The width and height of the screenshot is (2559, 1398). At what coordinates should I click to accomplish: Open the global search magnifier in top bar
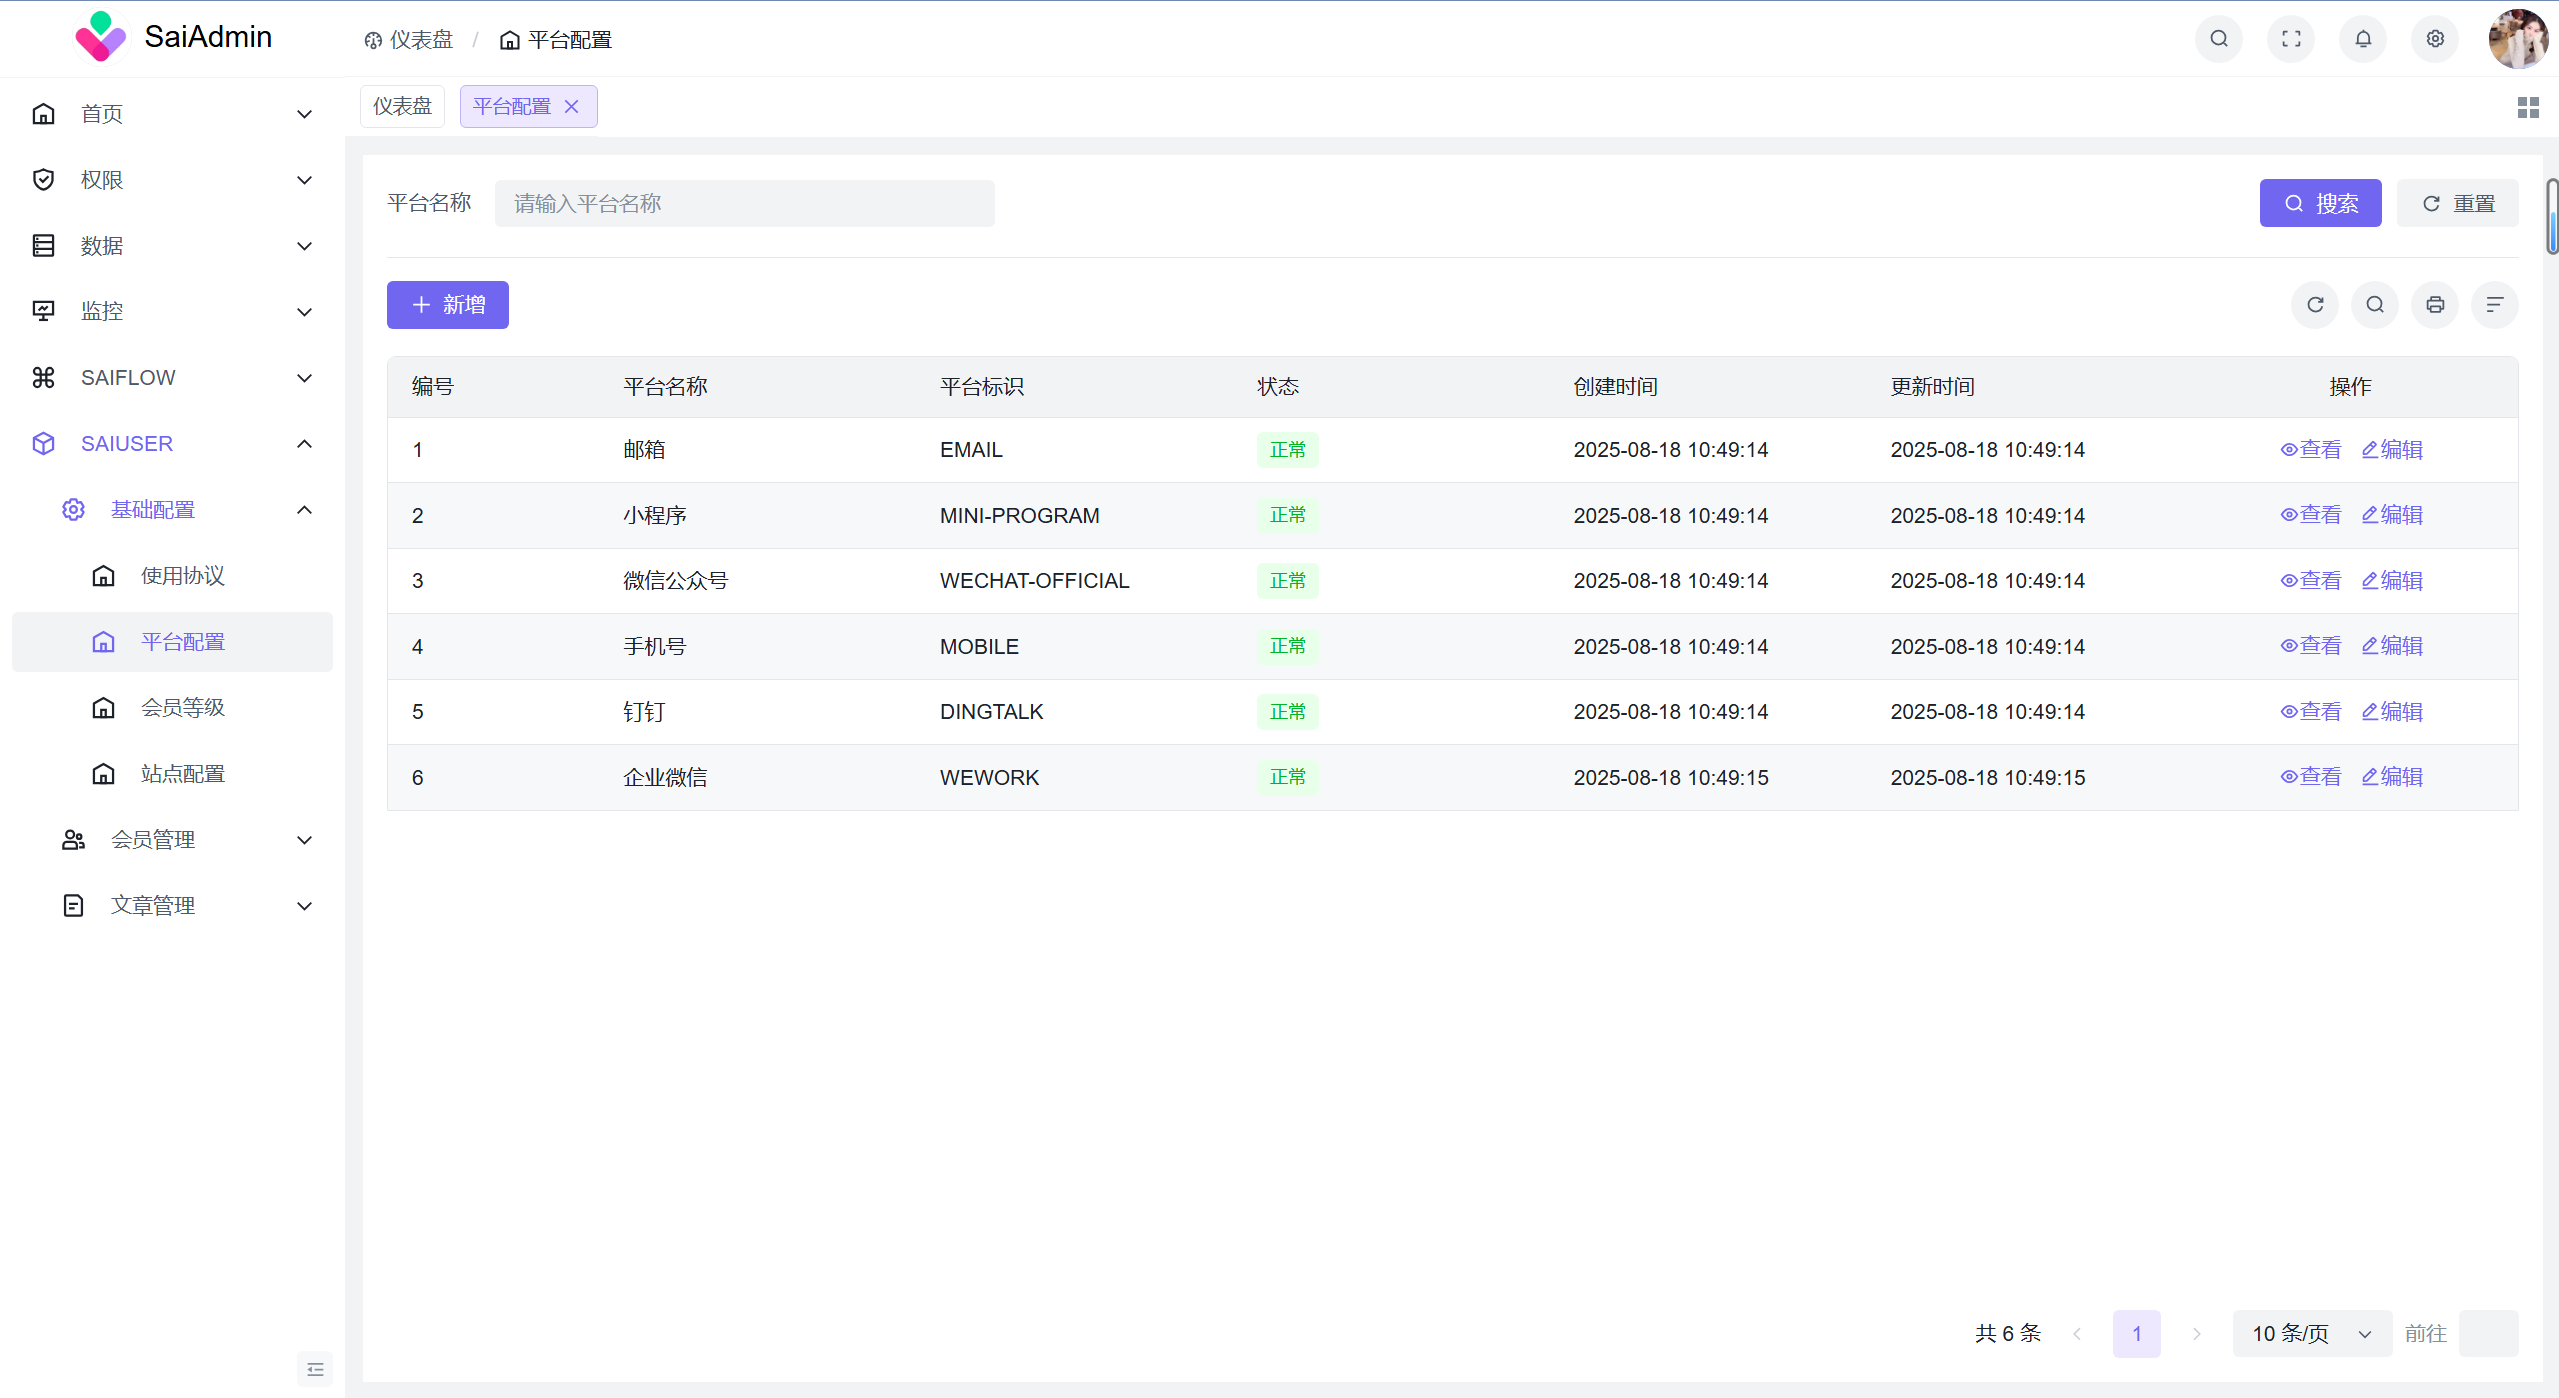(x=2217, y=39)
